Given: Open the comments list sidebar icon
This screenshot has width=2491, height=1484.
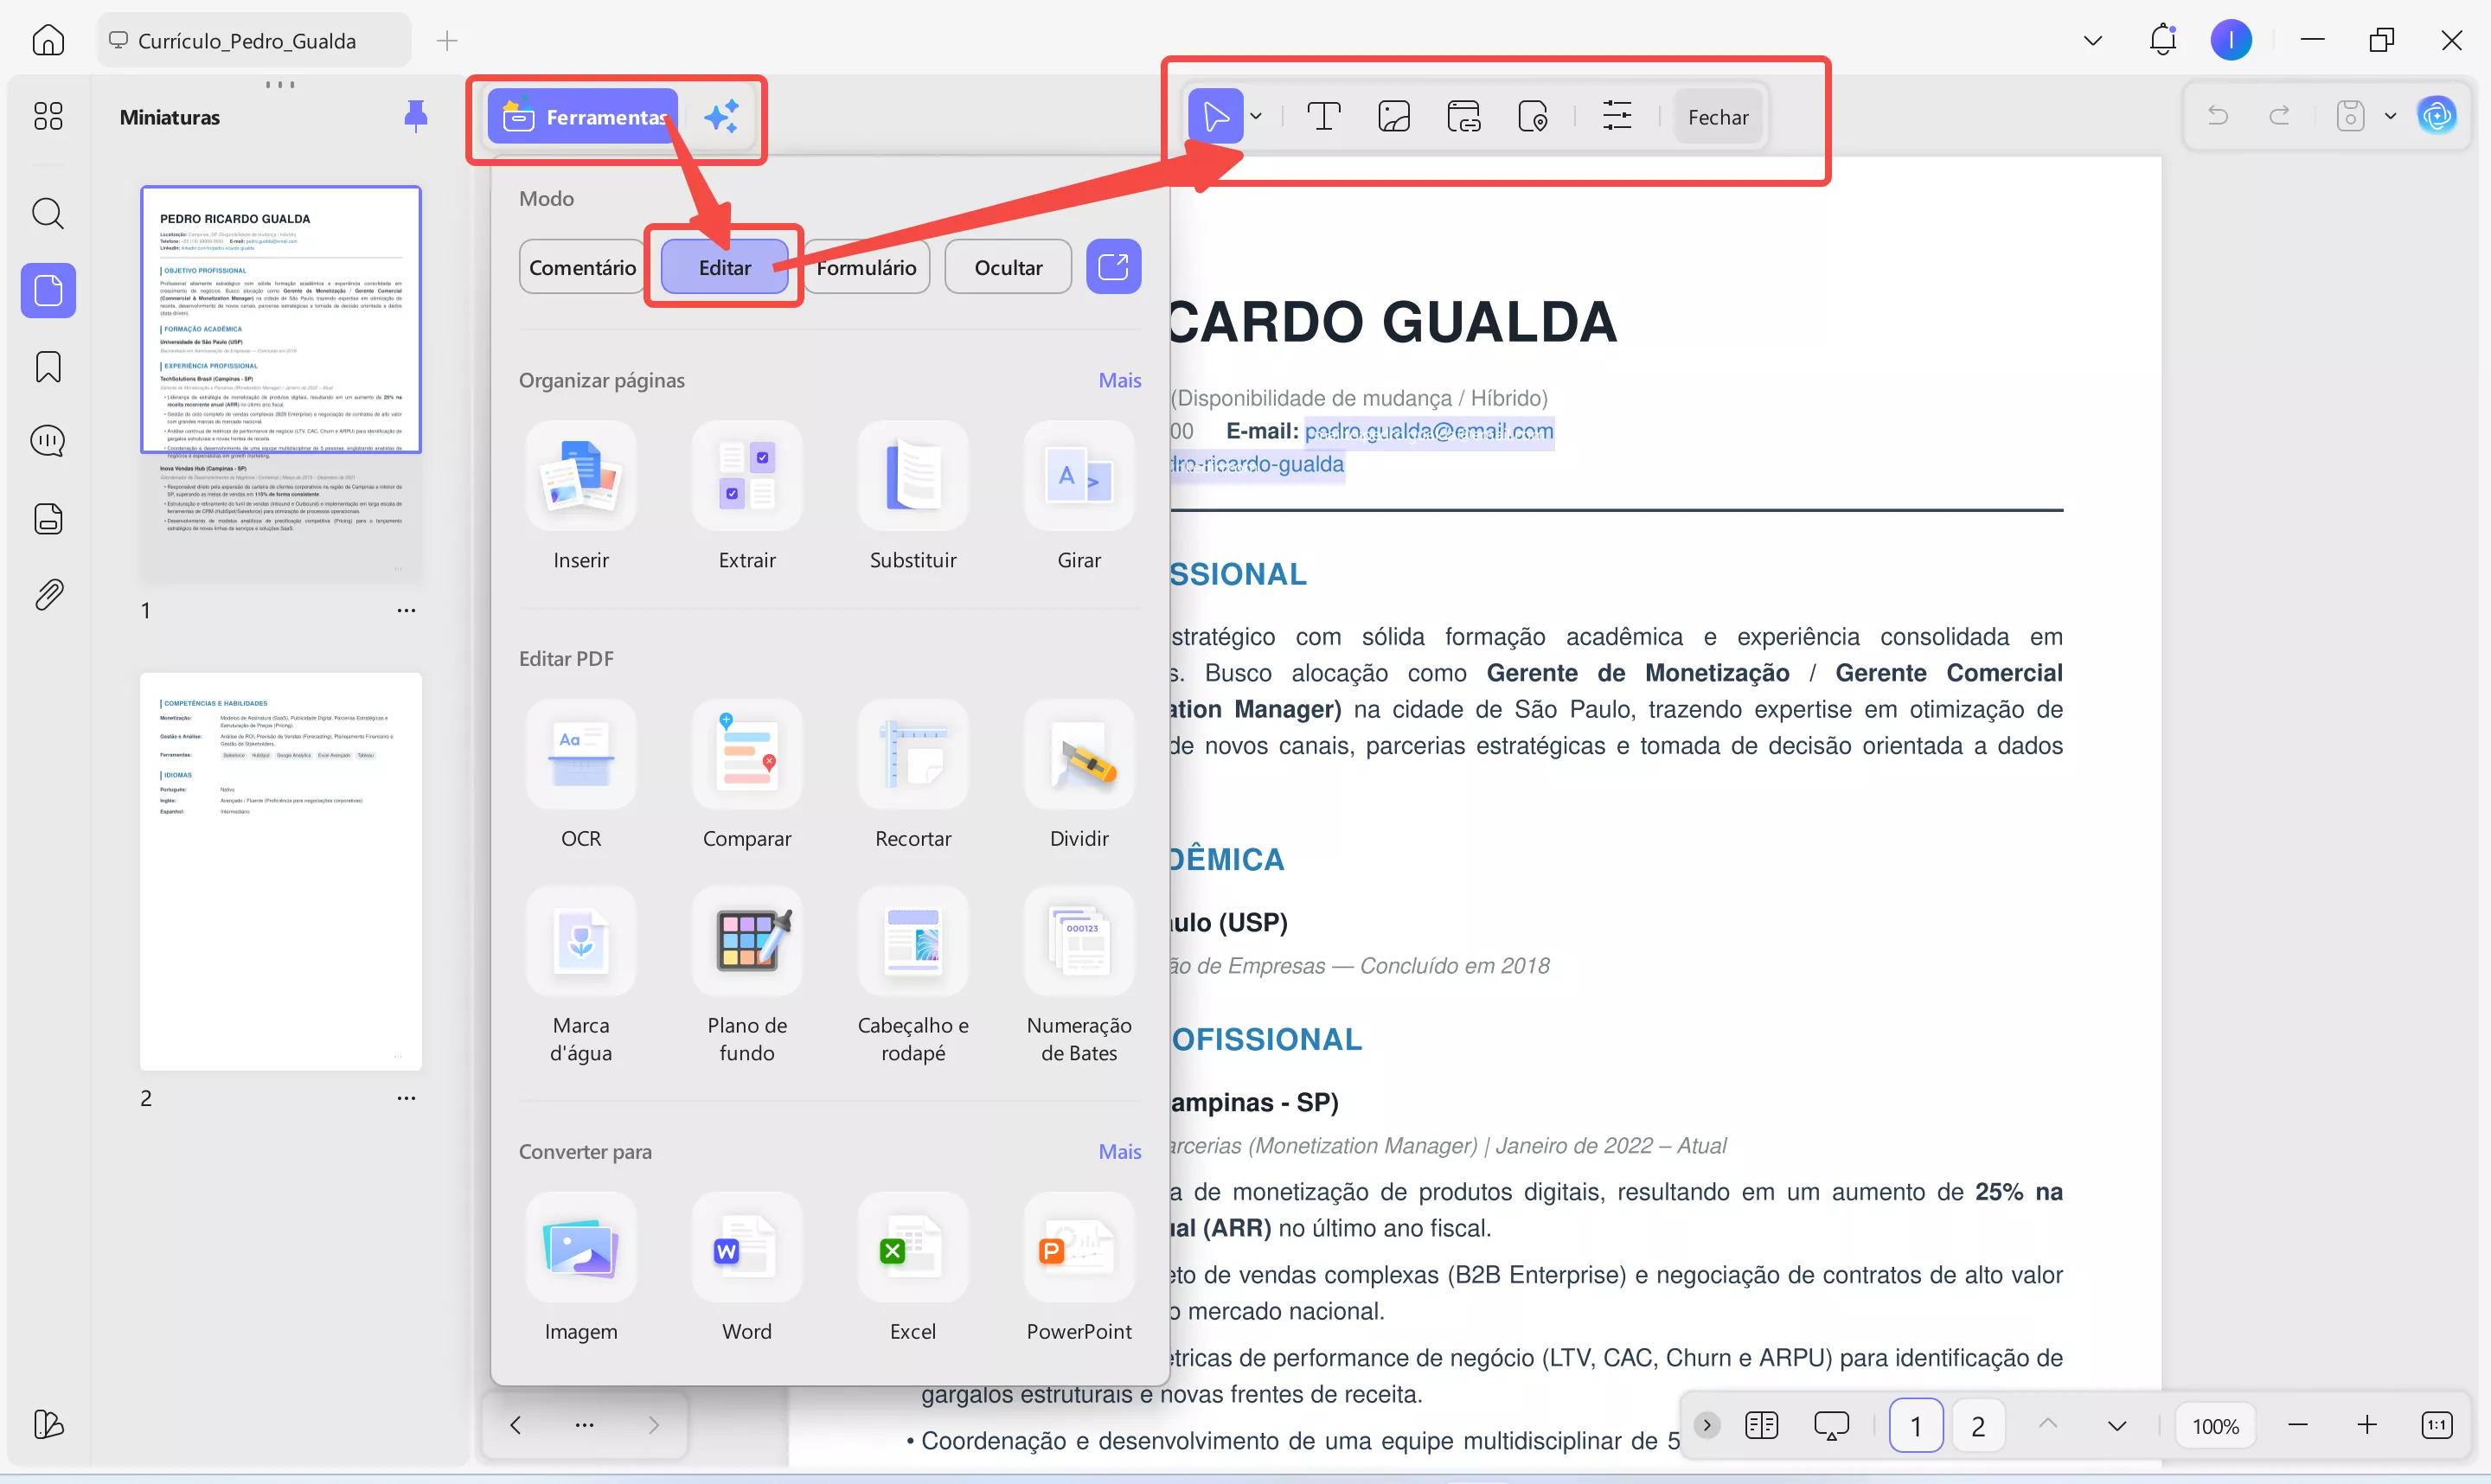Looking at the screenshot, I should 48,441.
